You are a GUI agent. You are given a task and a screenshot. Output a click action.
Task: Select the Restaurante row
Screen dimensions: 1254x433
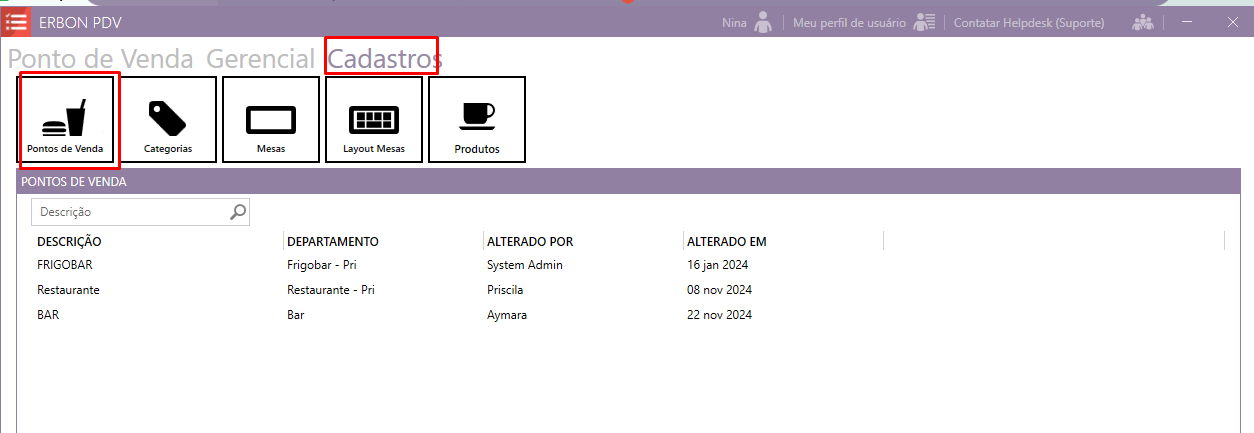(x=68, y=290)
